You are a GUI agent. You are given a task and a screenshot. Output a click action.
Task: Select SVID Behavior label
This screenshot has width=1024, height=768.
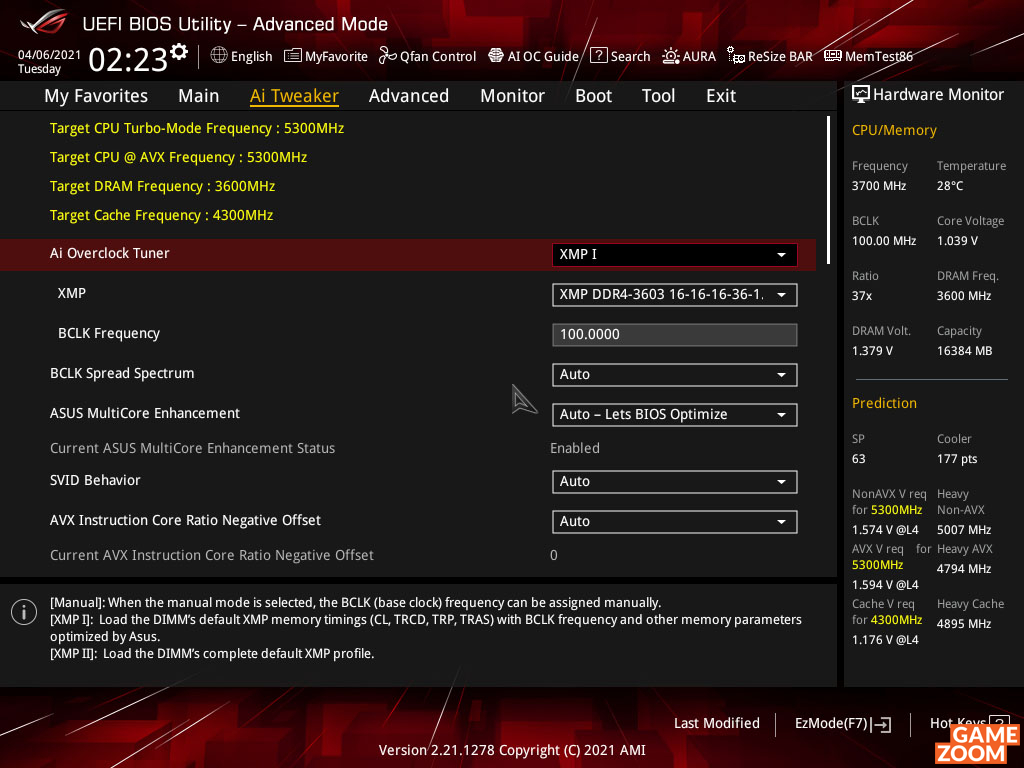click(95, 480)
